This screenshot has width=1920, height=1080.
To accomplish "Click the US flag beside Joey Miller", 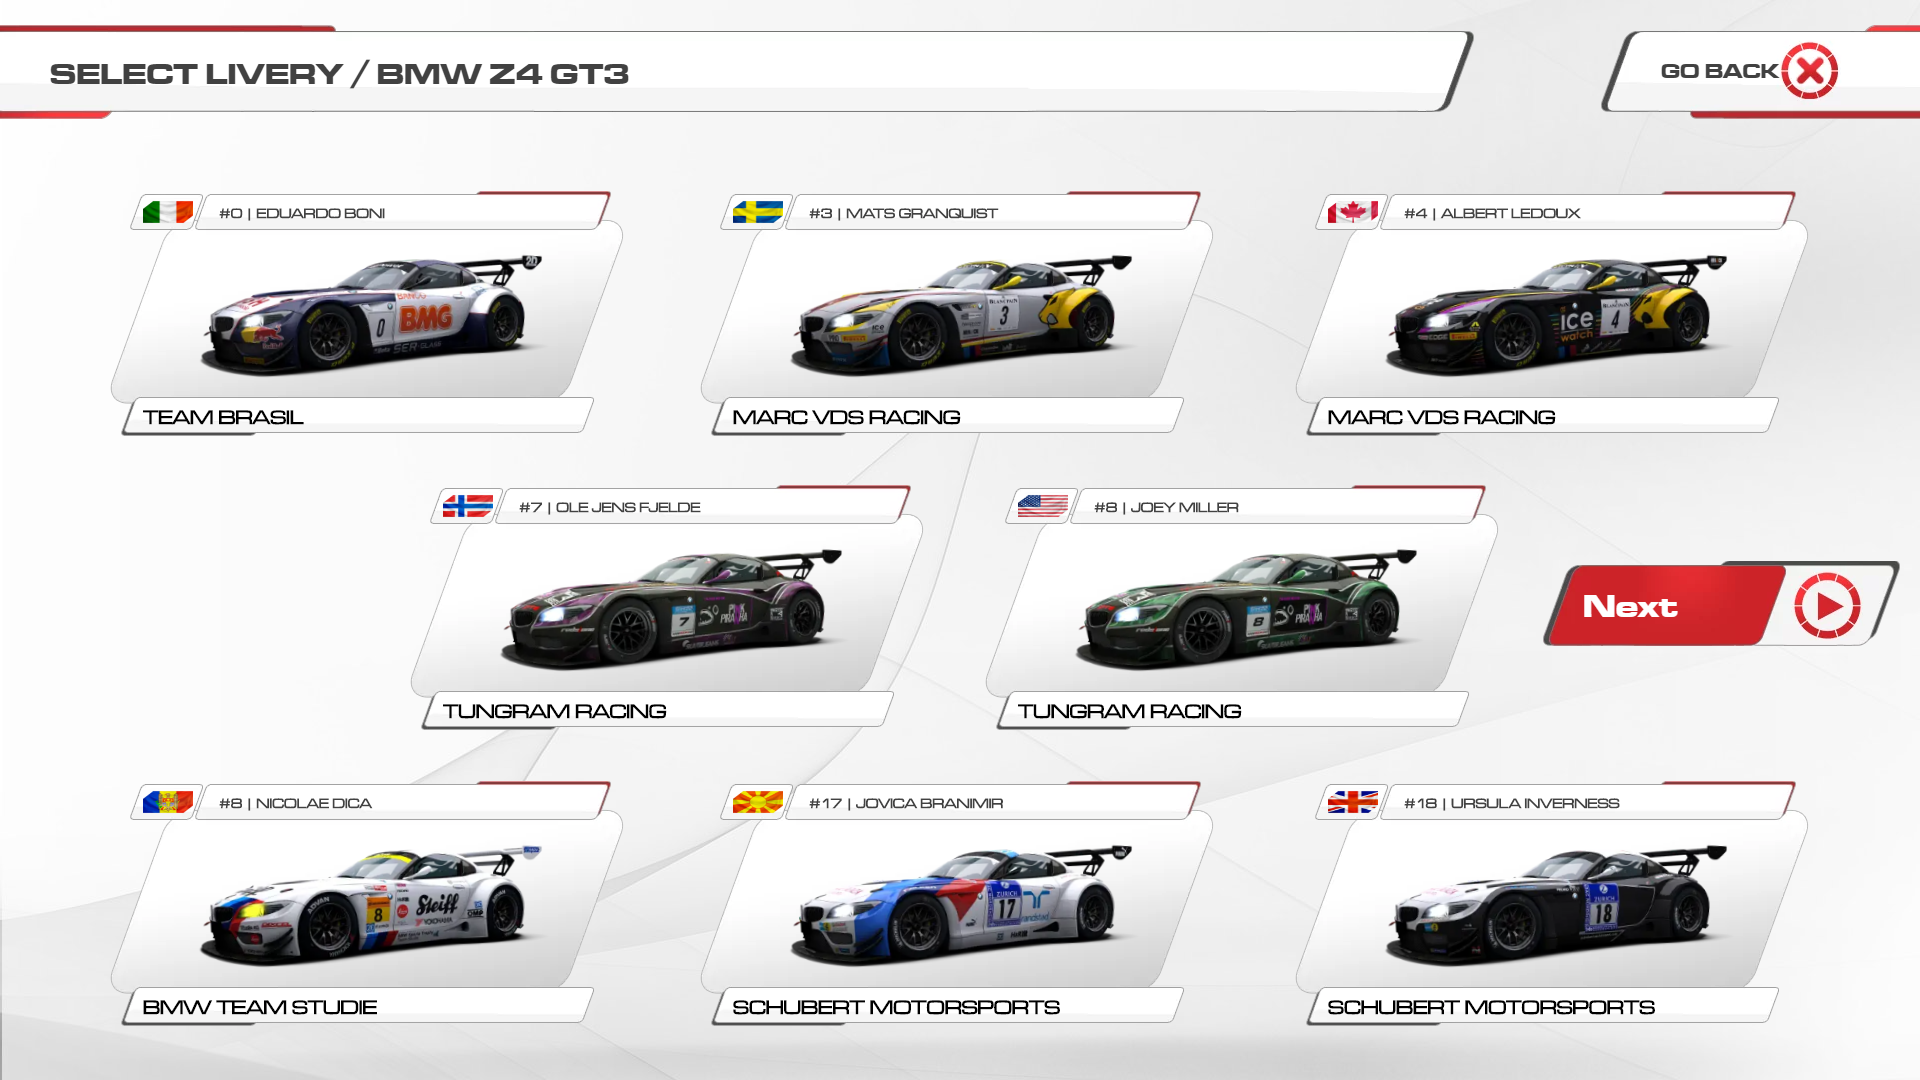I will pyautogui.click(x=1042, y=506).
